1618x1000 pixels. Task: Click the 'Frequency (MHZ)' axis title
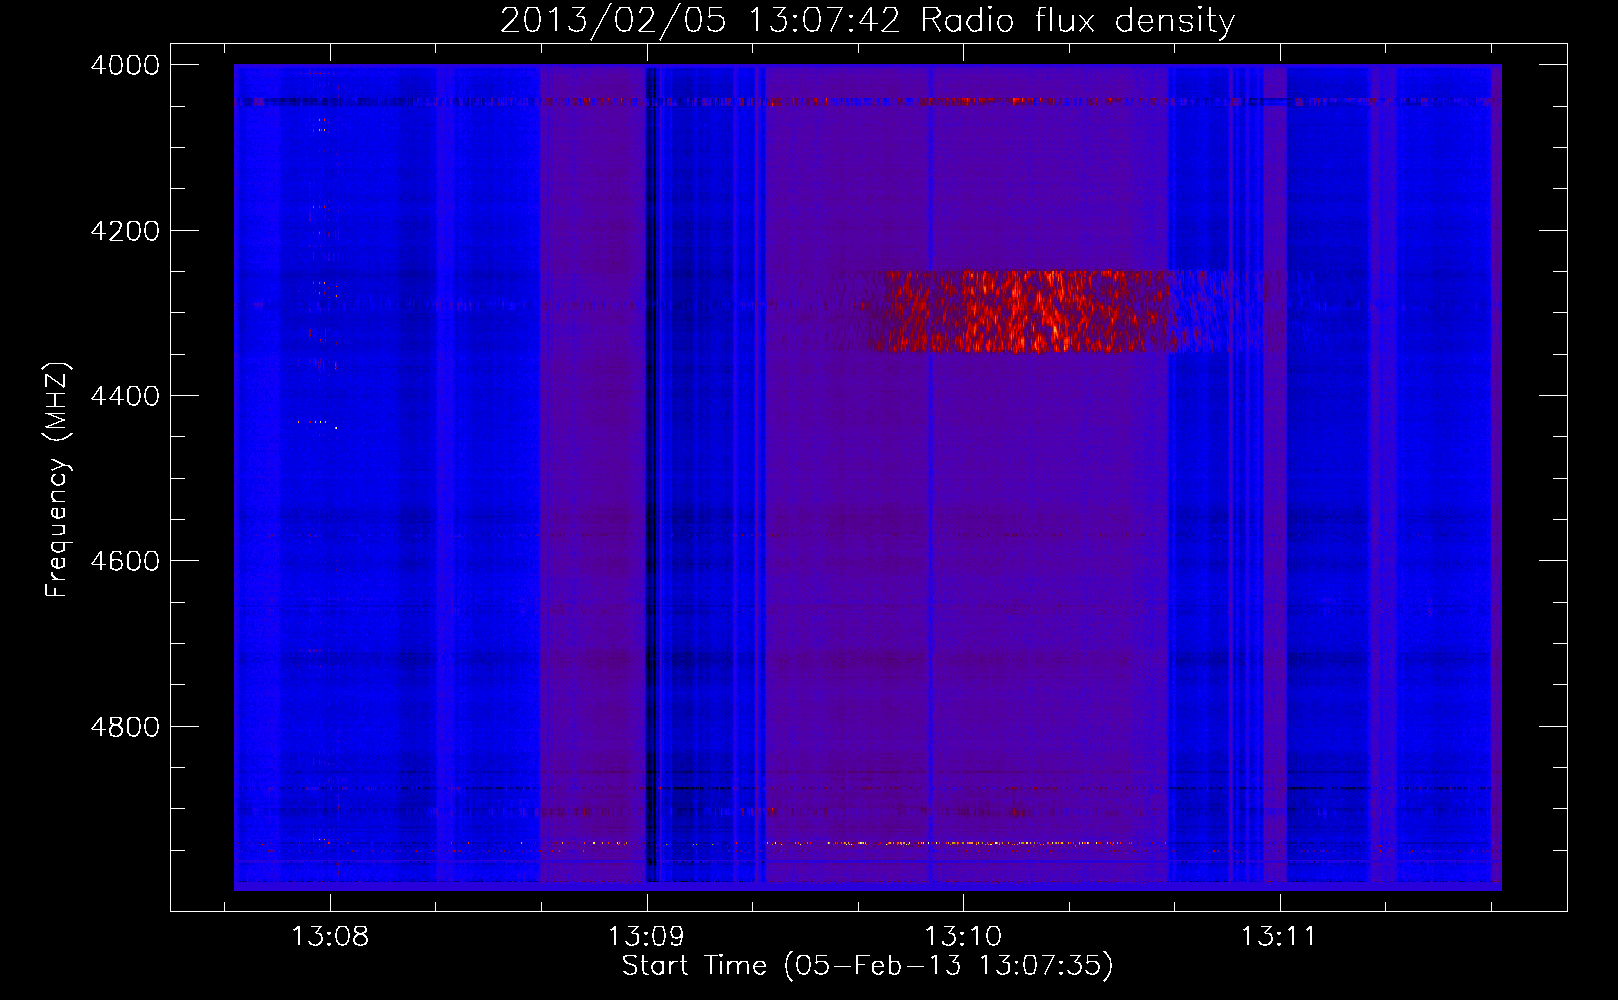(x=58, y=480)
